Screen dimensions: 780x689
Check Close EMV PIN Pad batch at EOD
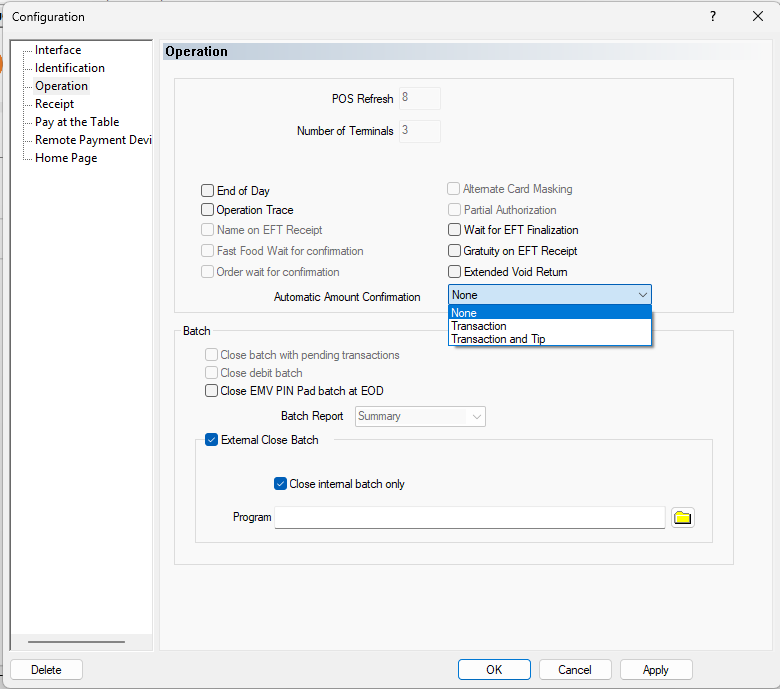(x=212, y=391)
